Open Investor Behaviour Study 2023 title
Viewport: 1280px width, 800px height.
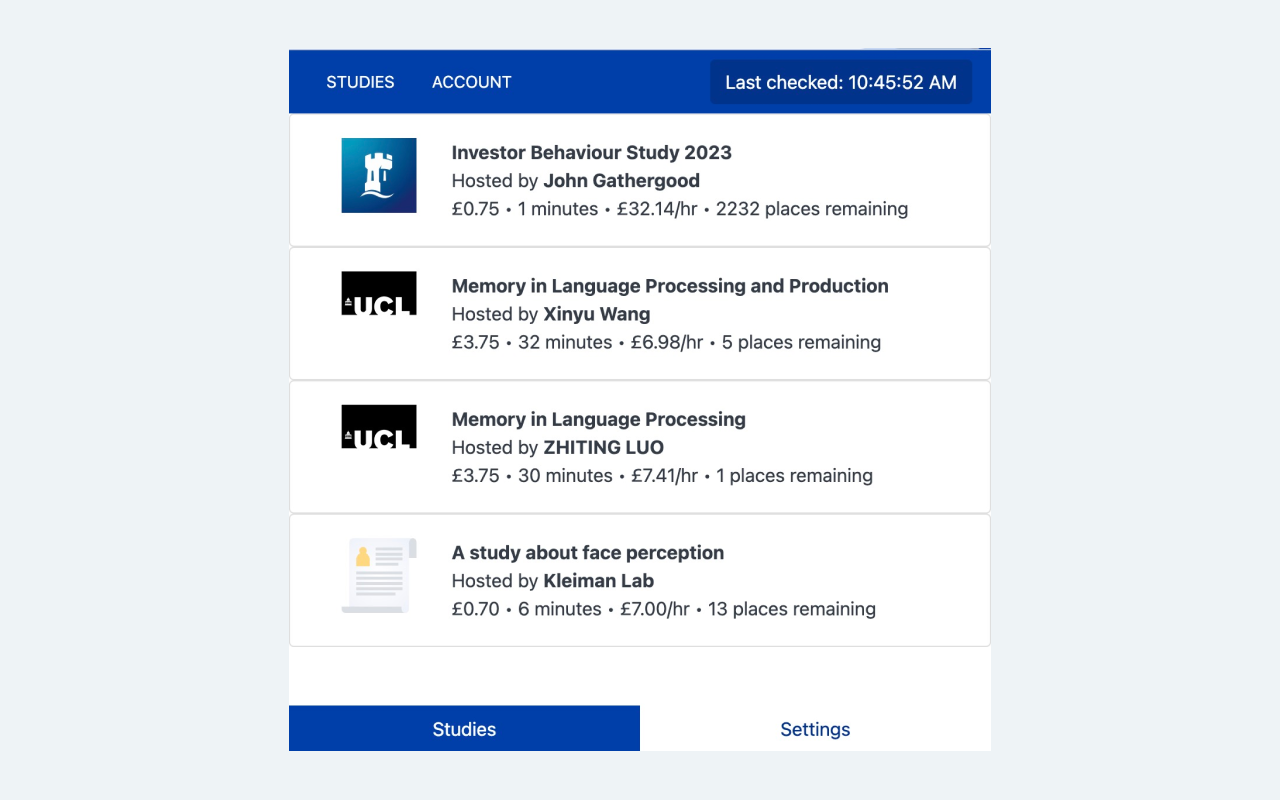[x=591, y=153]
